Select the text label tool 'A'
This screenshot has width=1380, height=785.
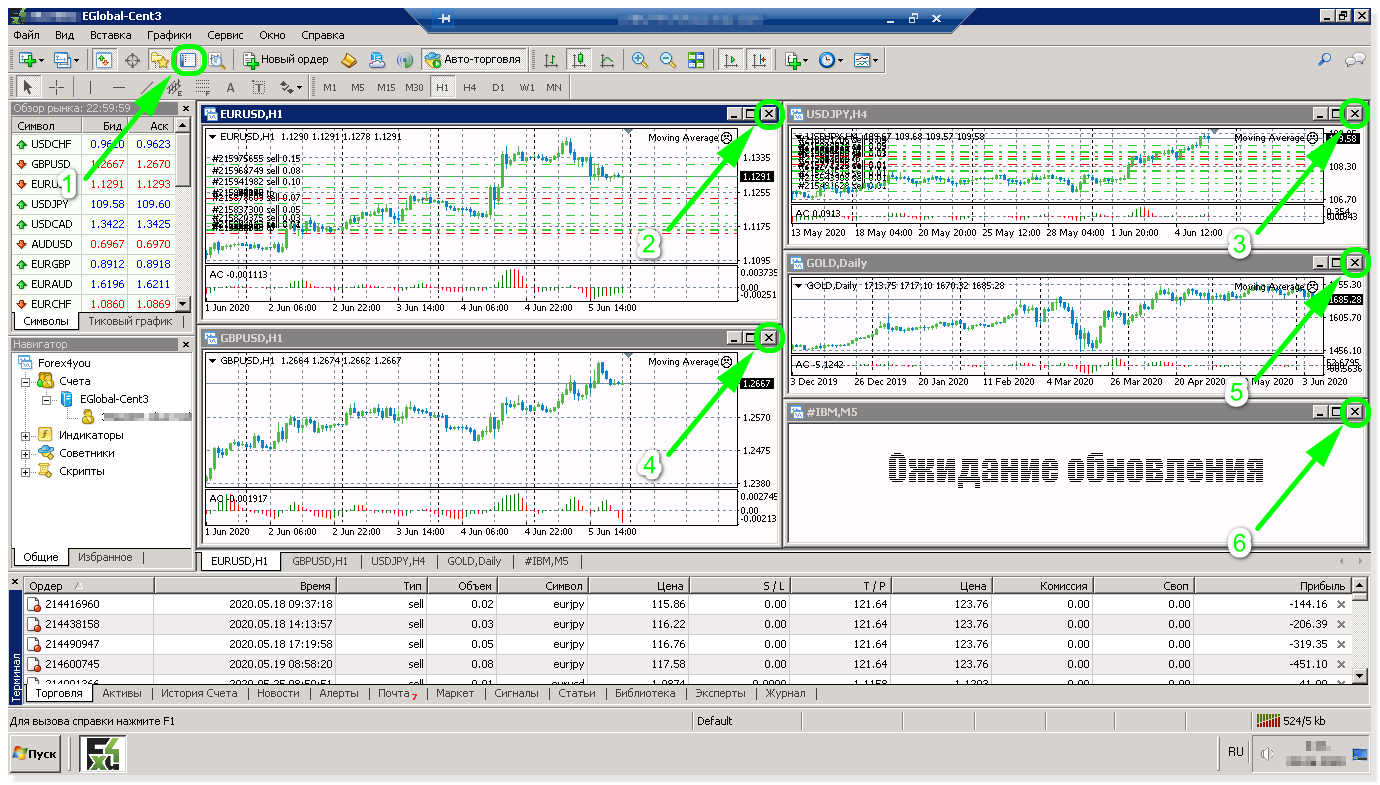click(230, 87)
